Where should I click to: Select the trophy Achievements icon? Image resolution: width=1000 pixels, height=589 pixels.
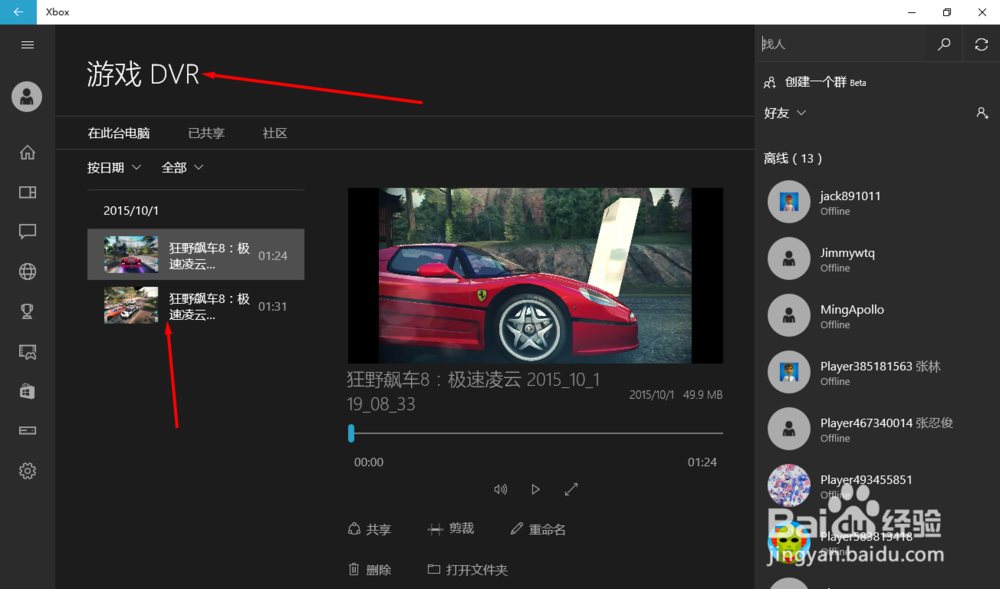[x=27, y=311]
